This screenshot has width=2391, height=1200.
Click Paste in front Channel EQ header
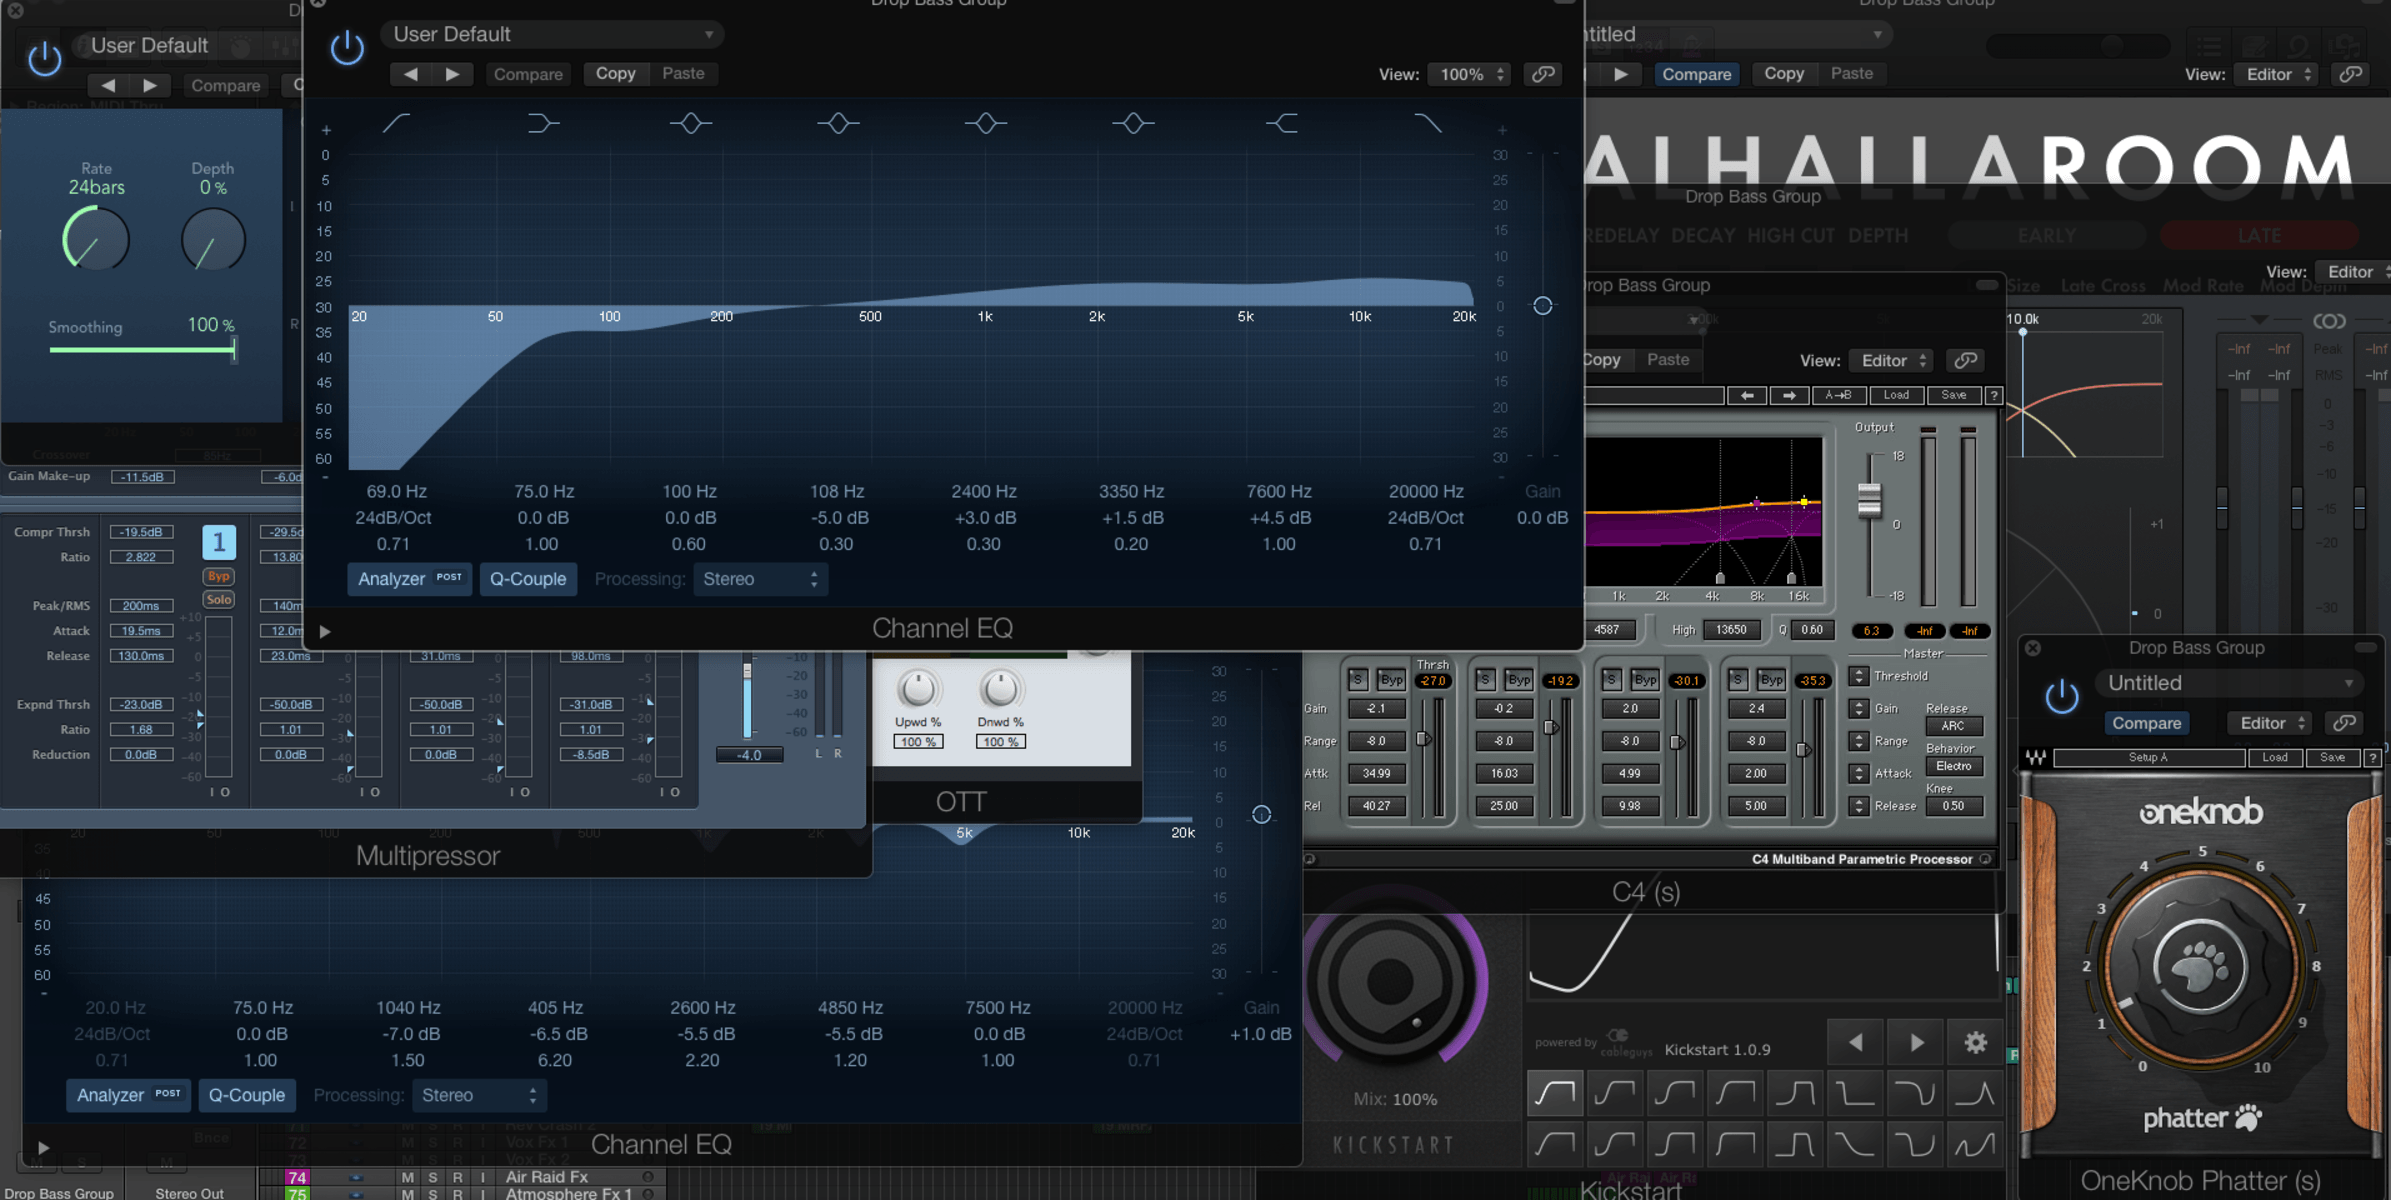[683, 74]
